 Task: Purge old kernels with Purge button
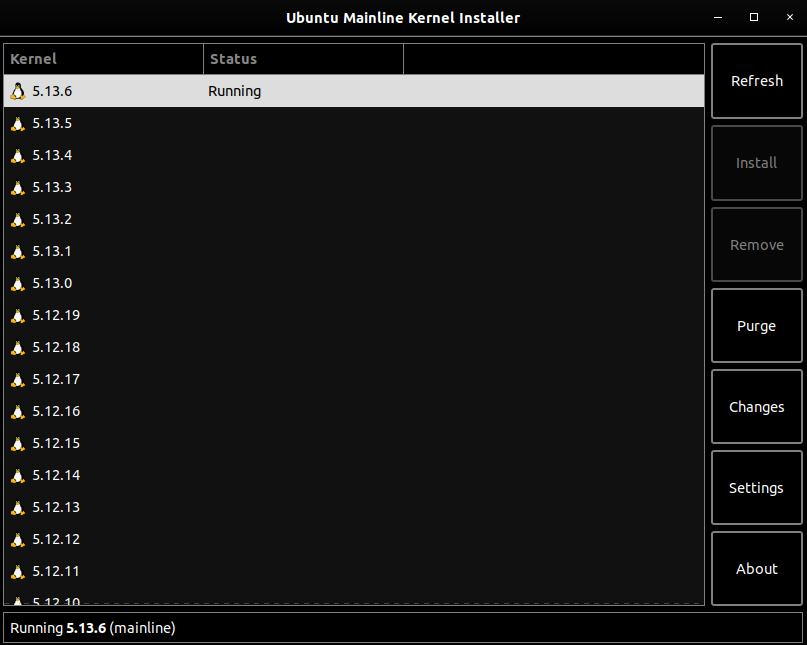757,326
